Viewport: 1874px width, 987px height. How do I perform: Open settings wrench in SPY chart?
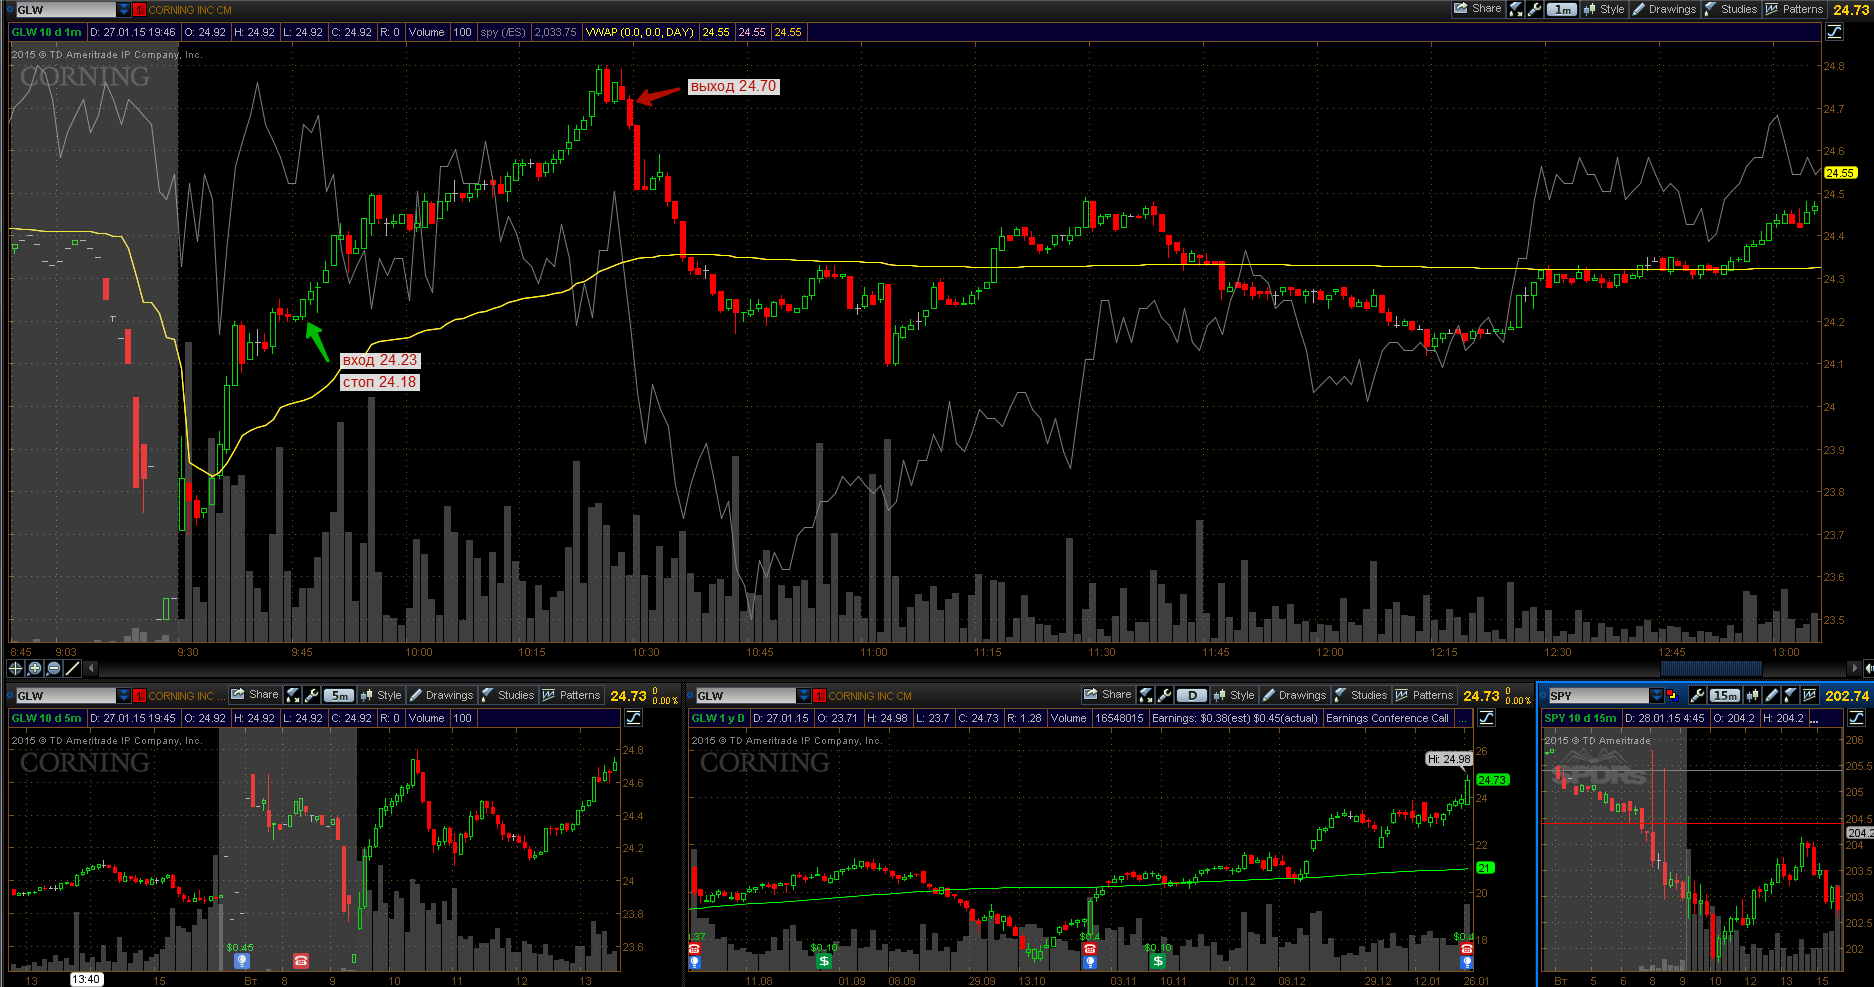click(1696, 695)
